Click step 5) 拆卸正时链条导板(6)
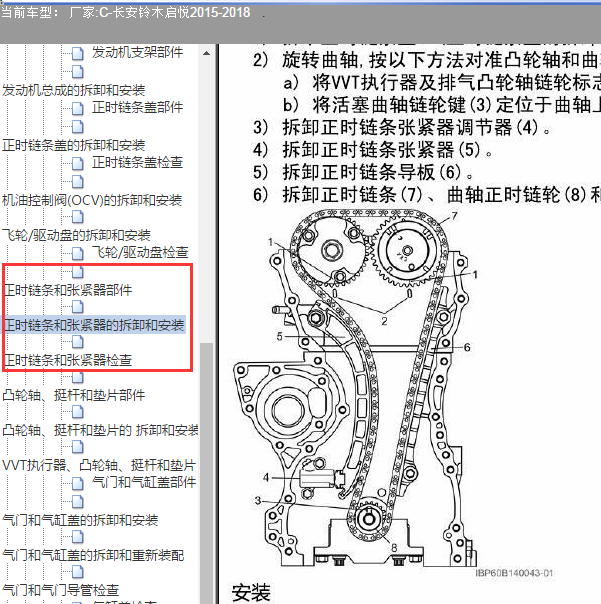Screen dimensions: 601x604 pyautogui.click(x=363, y=172)
